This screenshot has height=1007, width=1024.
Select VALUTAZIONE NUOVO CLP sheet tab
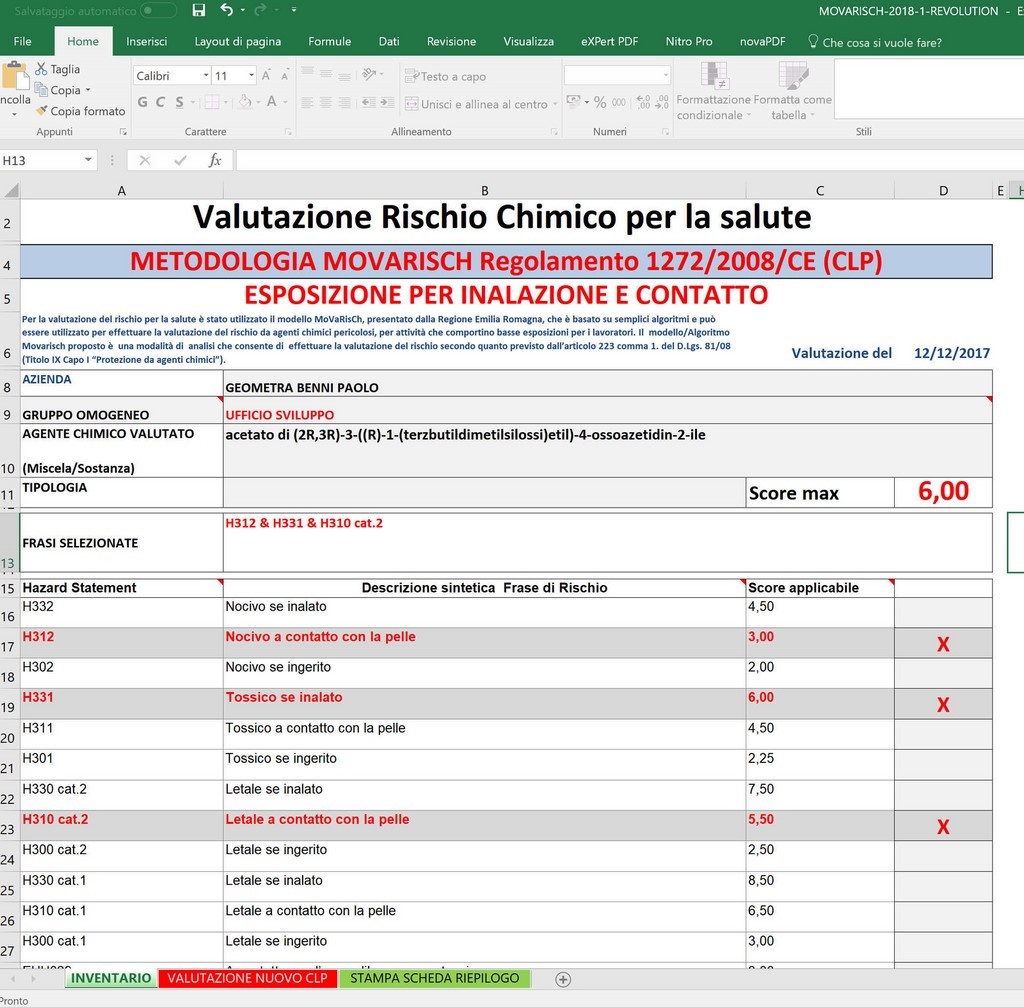(248, 978)
